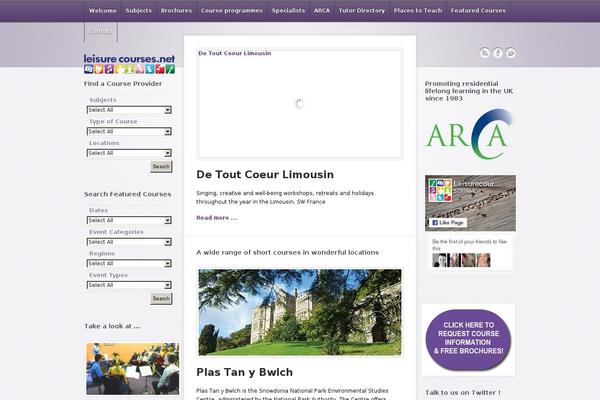Open the Subjects dropdown
600x400 pixels.
129,110
